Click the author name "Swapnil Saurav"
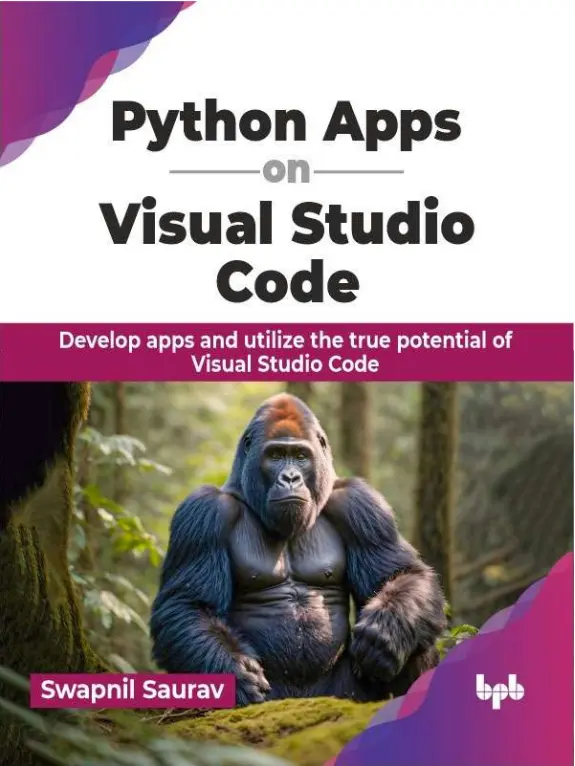The height and width of the screenshot is (766, 575). click(132, 690)
